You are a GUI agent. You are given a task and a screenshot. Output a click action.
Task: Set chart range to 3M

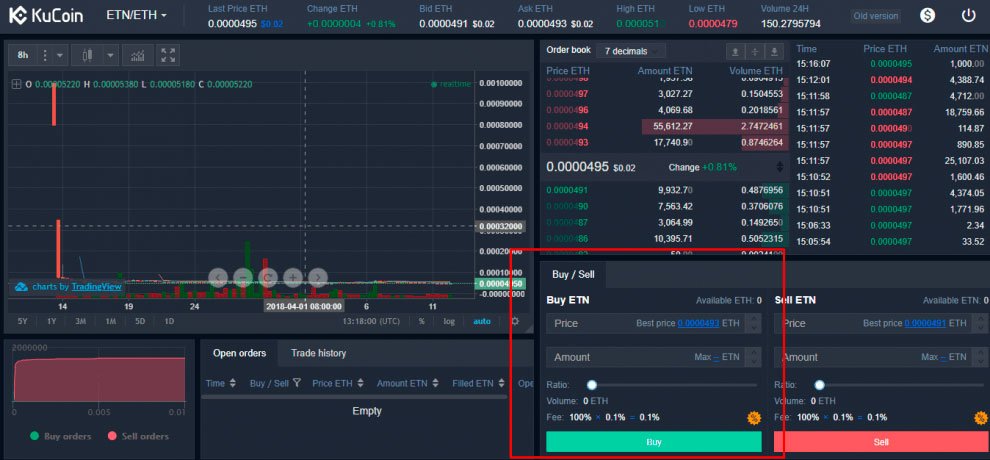click(81, 321)
